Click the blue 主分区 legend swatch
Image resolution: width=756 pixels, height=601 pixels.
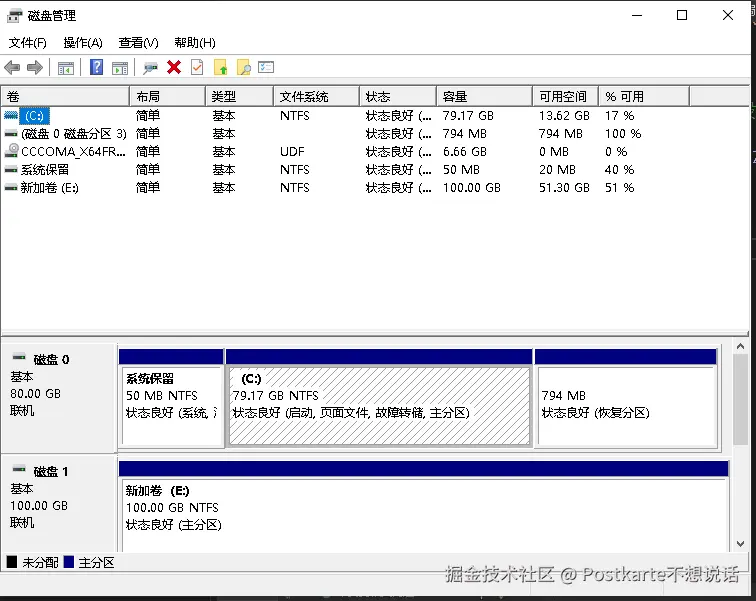(x=69, y=562)
